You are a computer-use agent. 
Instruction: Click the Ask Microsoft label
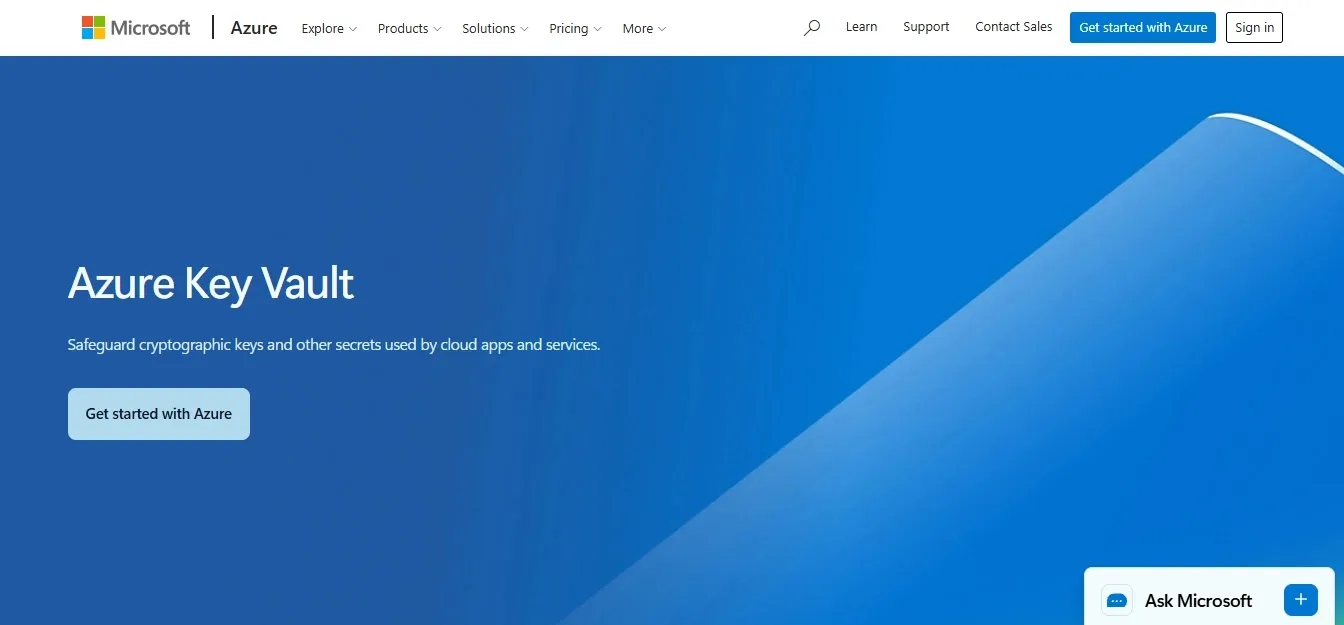[x=1198, y=600]
